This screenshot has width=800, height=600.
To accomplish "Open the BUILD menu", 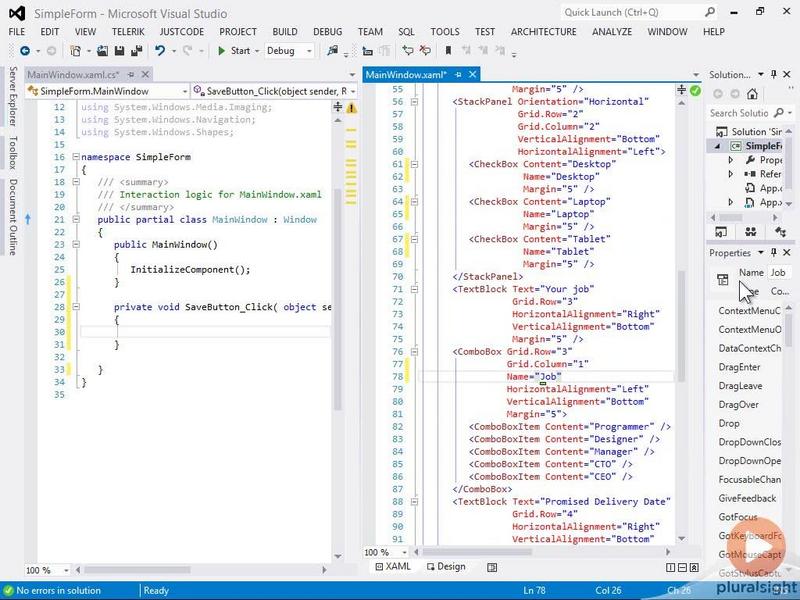I will [285, 32].
